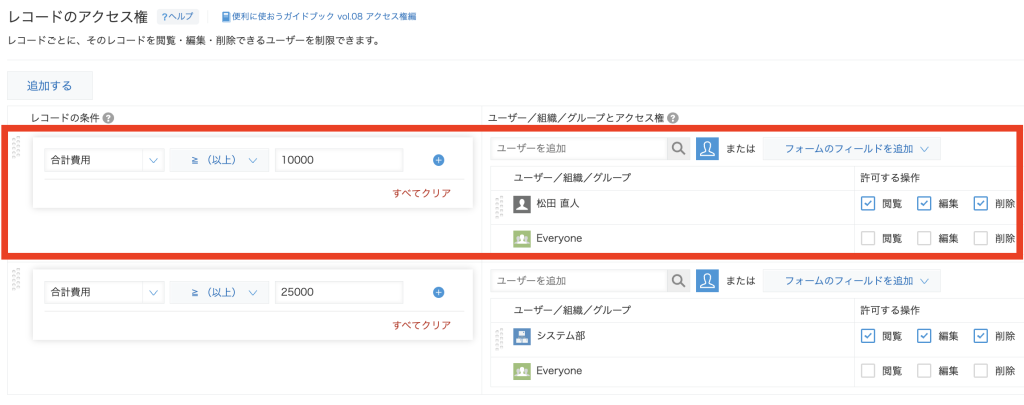1024x405 pixels.
Task: Click the search magnifier in the first user field
Action: (678, 148)
